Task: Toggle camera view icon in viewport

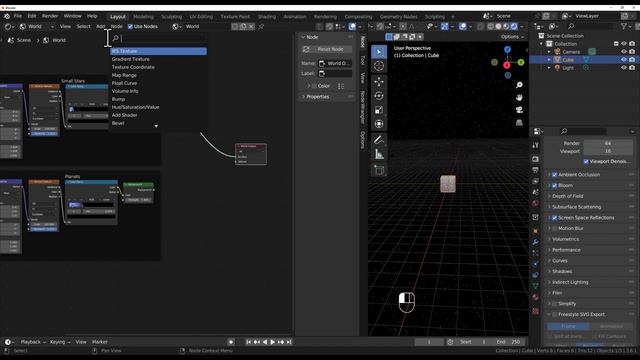Action: [x=519, y=110]
